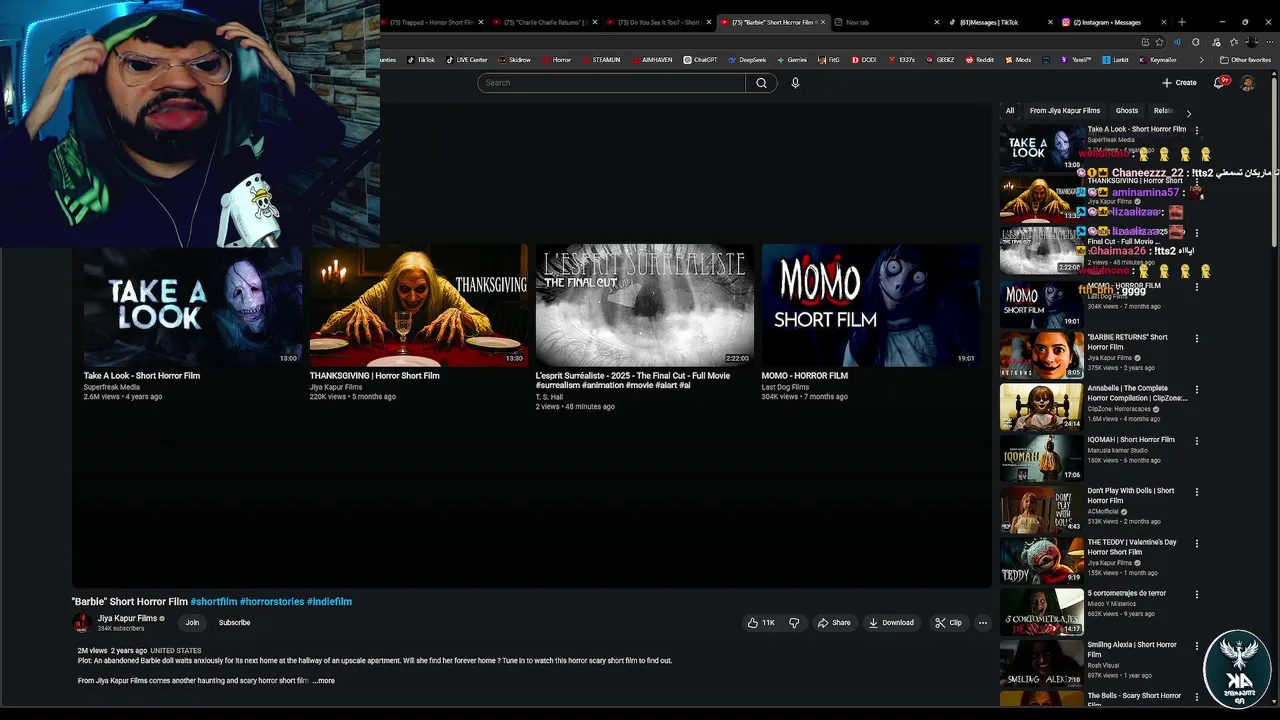The height and width of the screenshot is (720, 1280).
Task: Open the MOMO Short Film end-screen thumbnail
Action: pos(870,305)
